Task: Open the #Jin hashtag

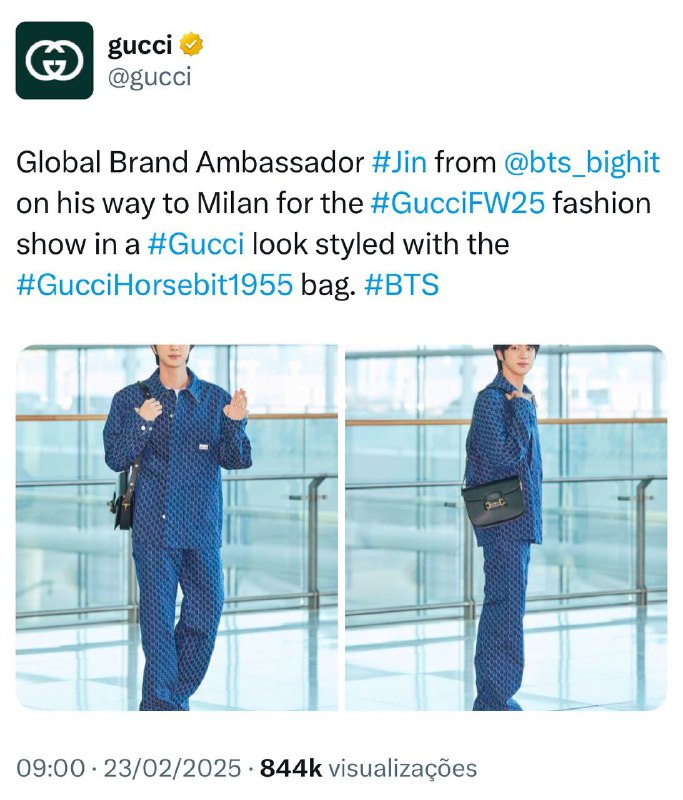Action: pos(399,162)
